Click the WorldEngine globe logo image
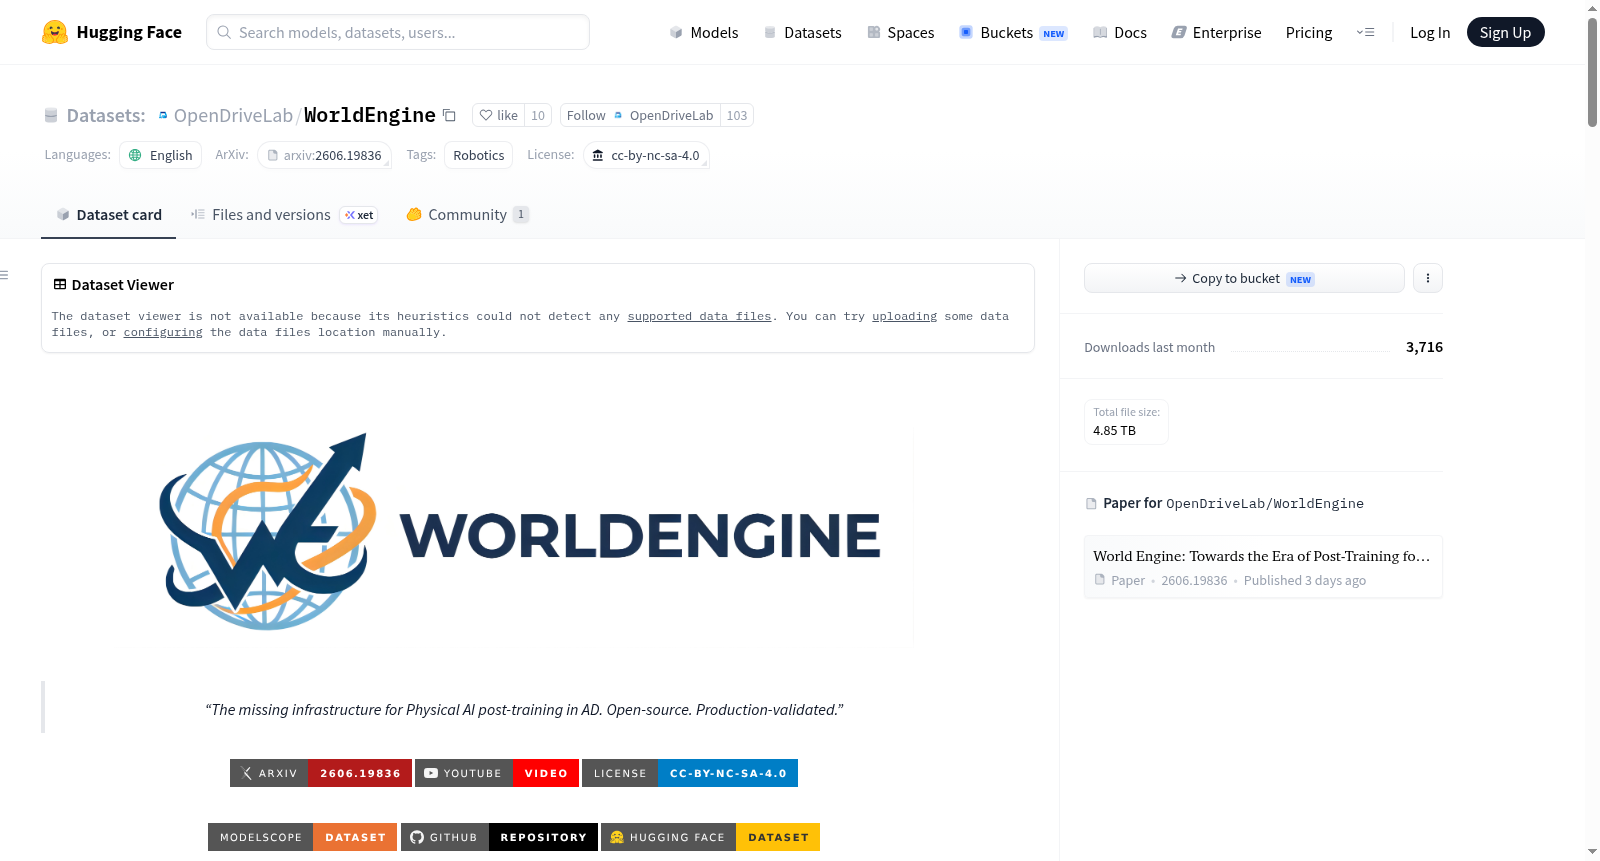The image size is (1600, 861). [268, 532]
